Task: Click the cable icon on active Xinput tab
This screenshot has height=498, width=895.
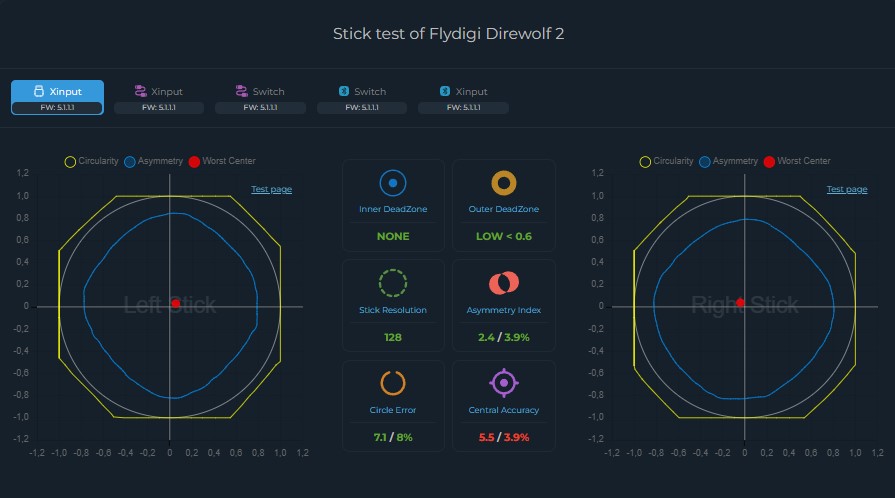Action: coord(39,91)
